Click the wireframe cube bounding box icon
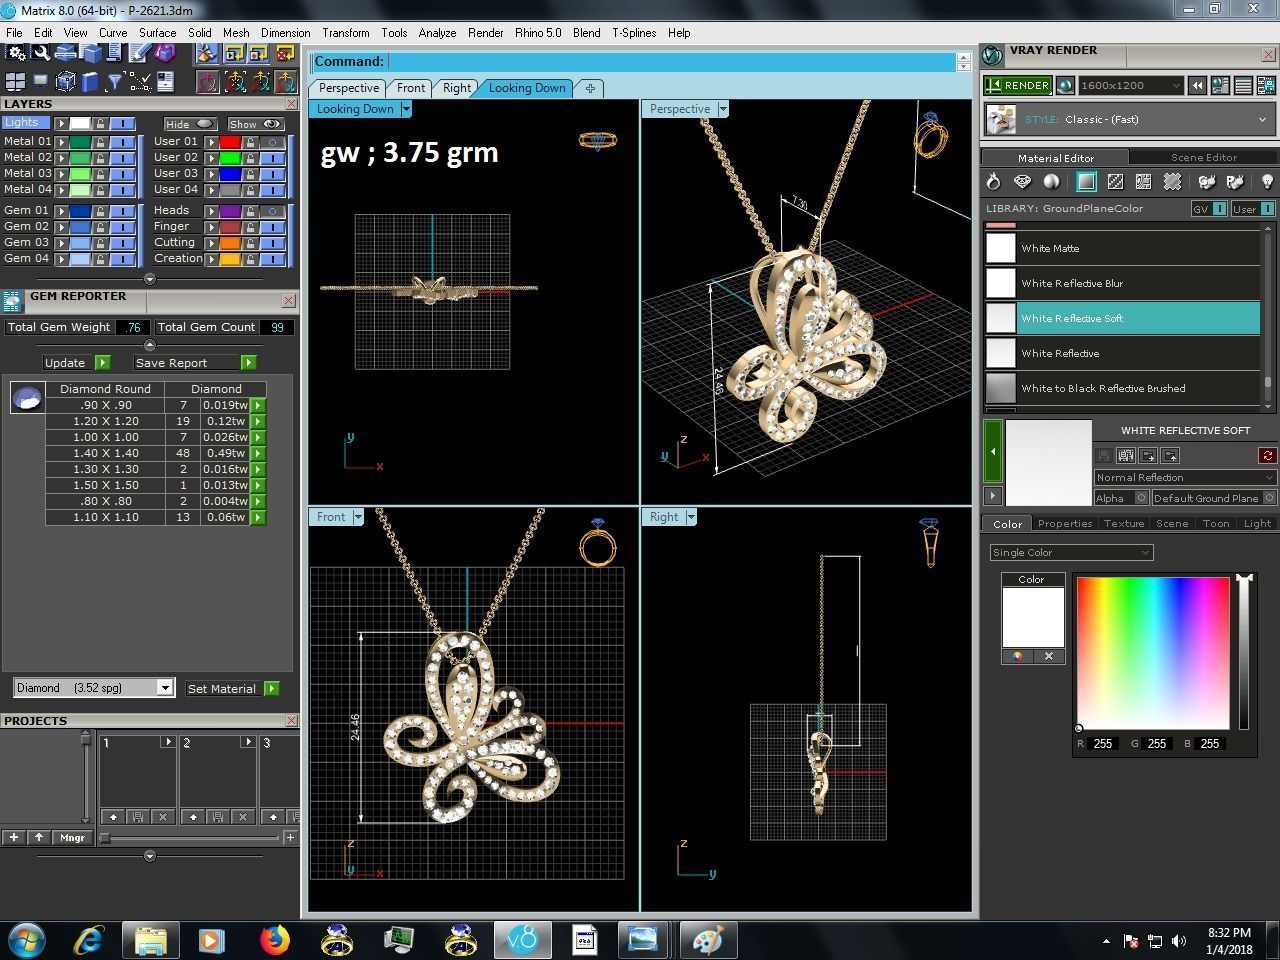Screen dimensions: 1280x960 [x=66, y=81]
